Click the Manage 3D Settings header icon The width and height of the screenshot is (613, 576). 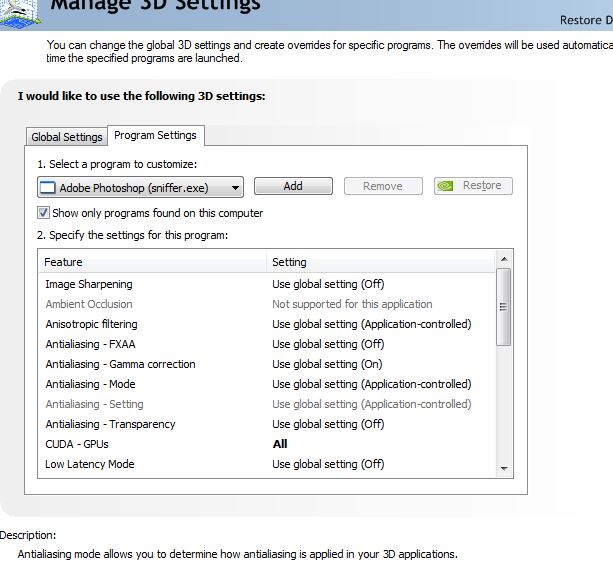coord(20,14)
